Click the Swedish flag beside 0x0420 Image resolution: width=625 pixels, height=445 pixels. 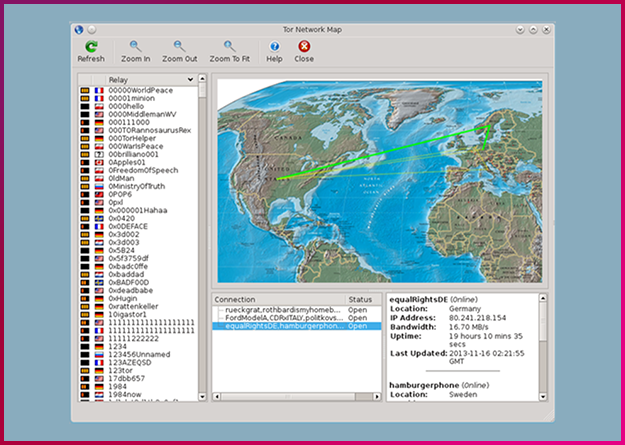click(99, 219)
